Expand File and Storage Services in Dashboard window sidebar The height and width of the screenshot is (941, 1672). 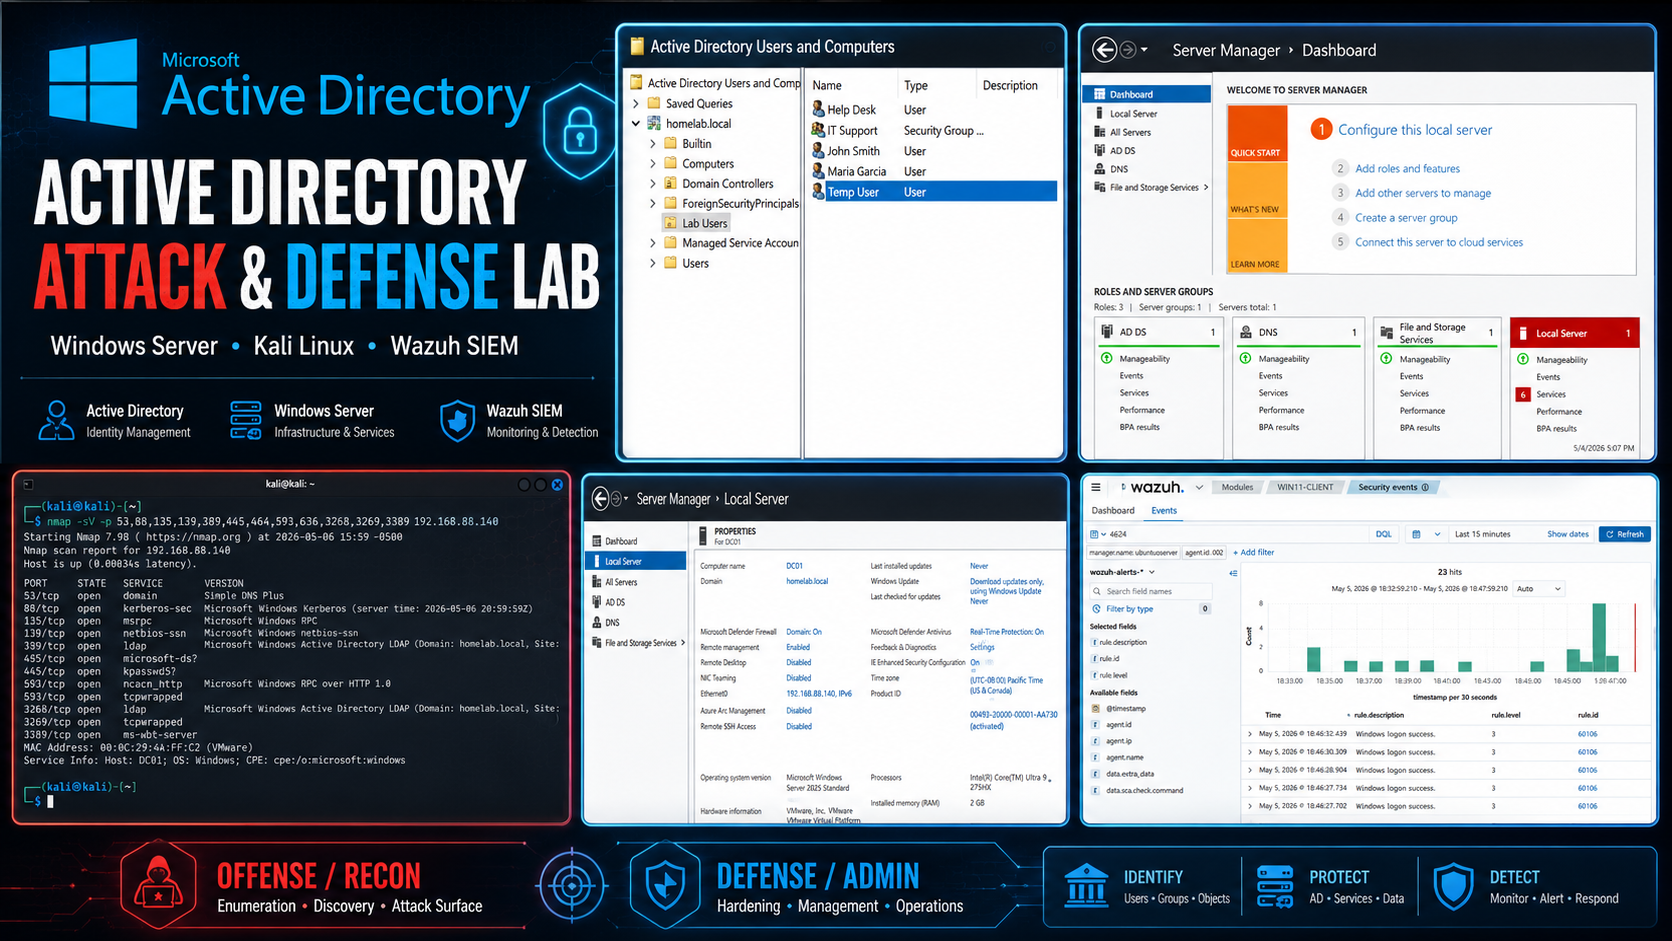1205,187
